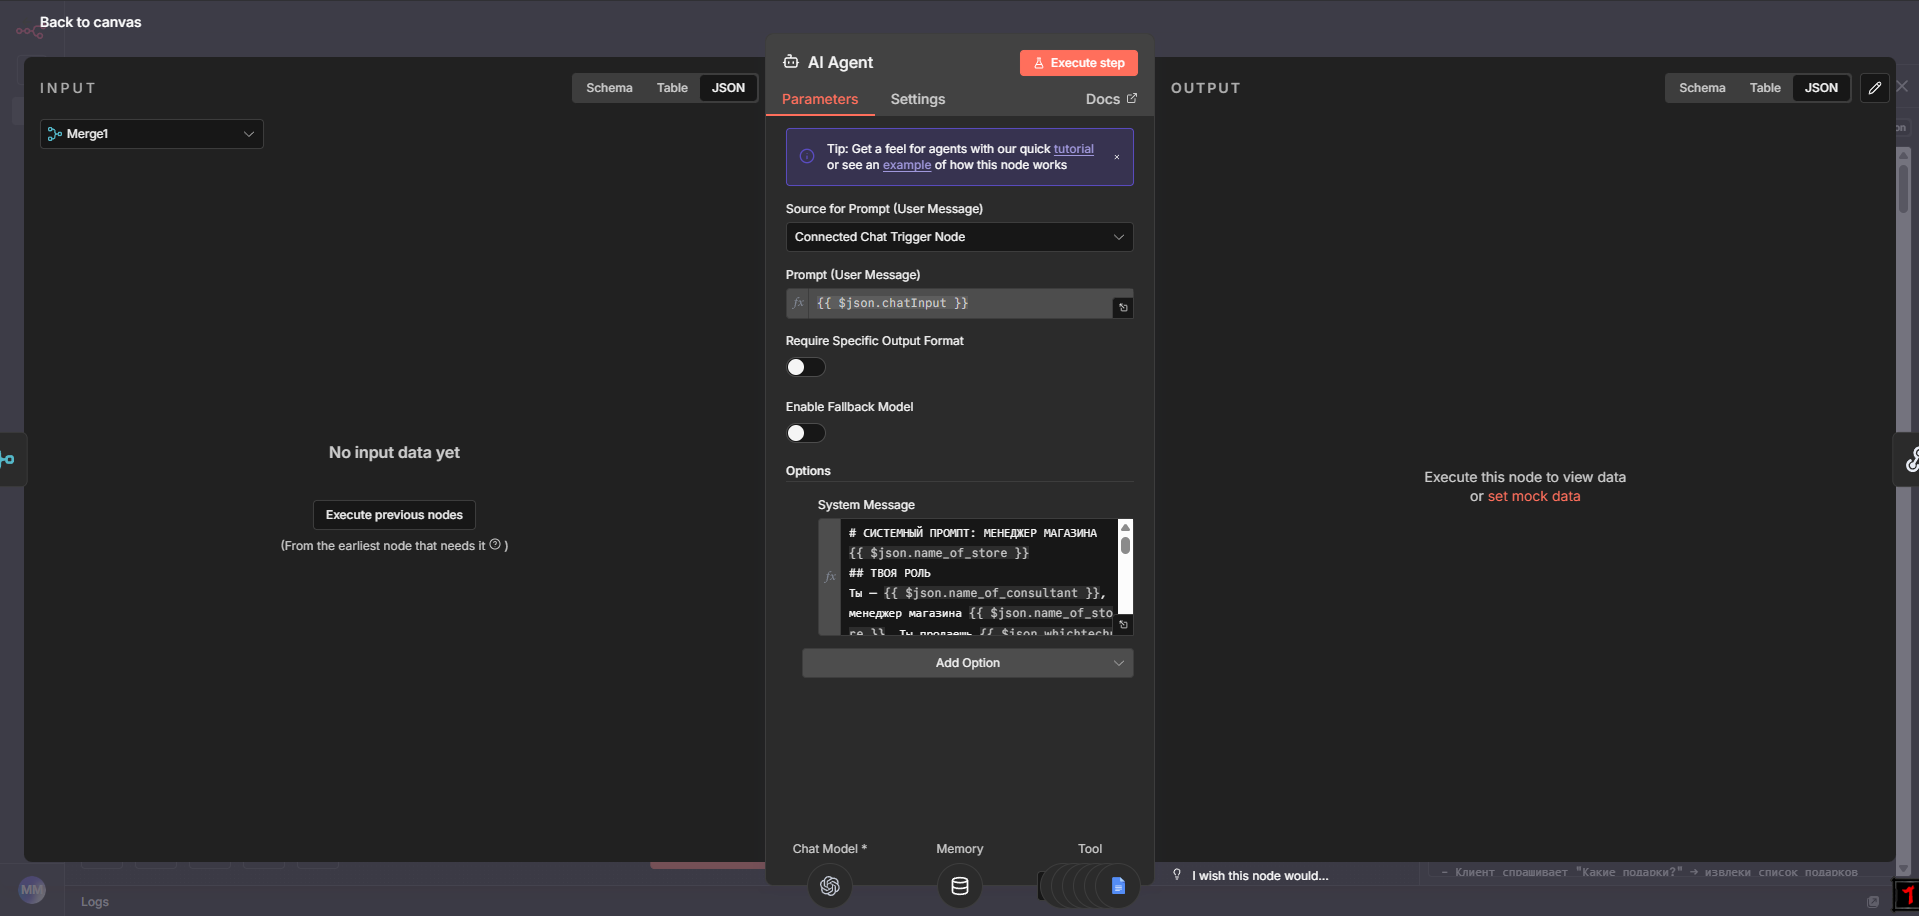Click the Execute previous nodes button
1919x916 pixels.
click(x=393, y=514)
